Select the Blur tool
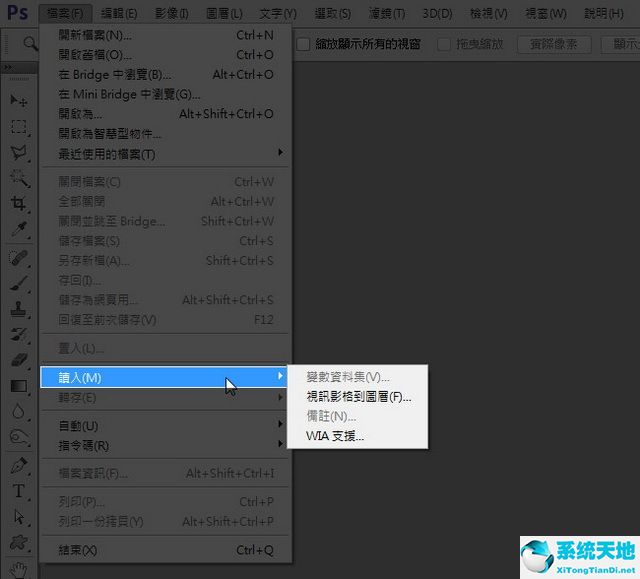Viewport: 640px width, 579px height. [18, 411]
